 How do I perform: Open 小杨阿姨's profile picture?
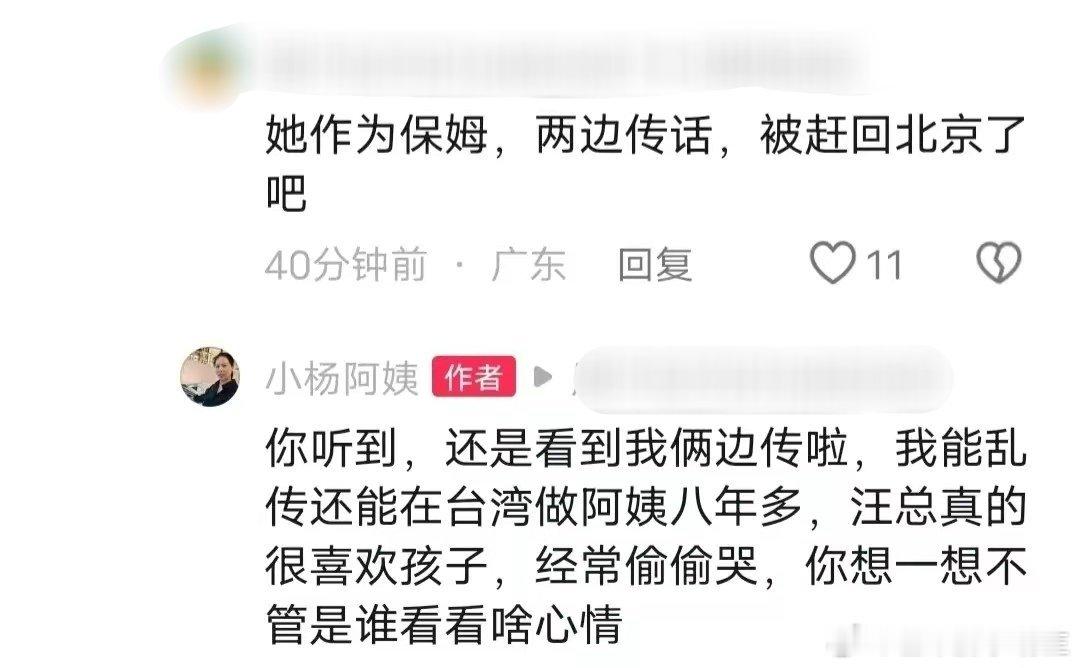tap(210, 377)
